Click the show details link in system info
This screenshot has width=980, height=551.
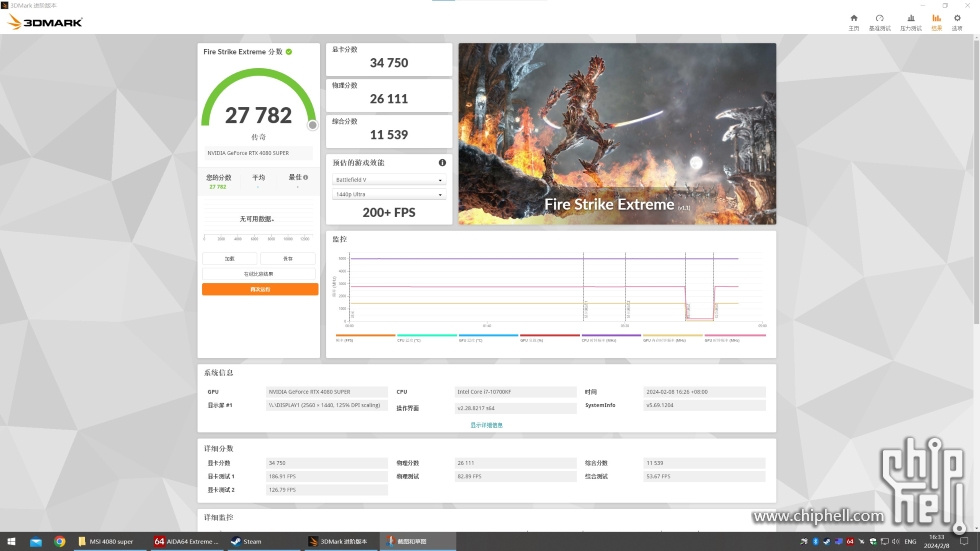(486, 425)
